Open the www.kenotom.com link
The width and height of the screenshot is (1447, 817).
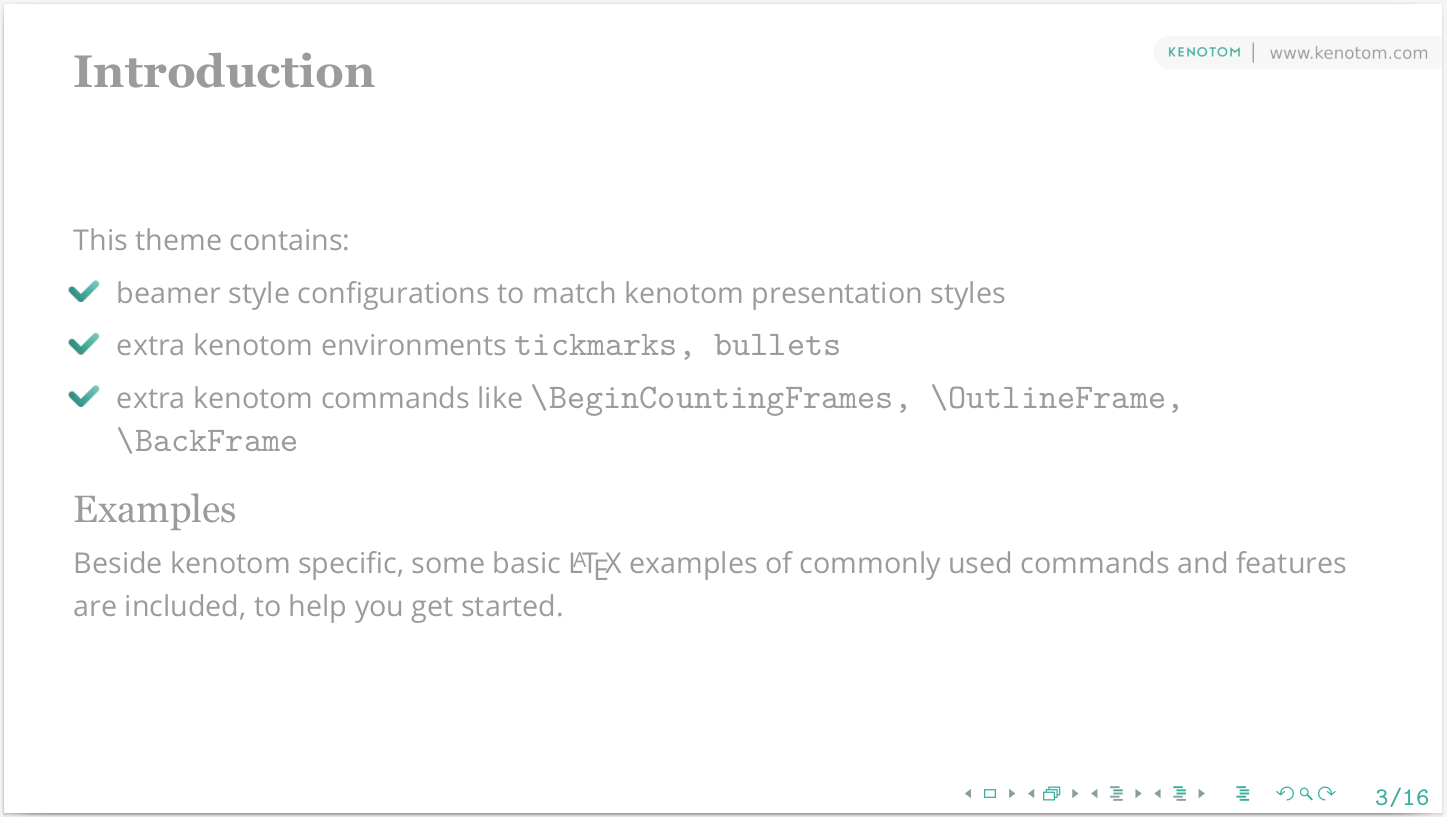pyautogui.click(x=1348, y=53)
